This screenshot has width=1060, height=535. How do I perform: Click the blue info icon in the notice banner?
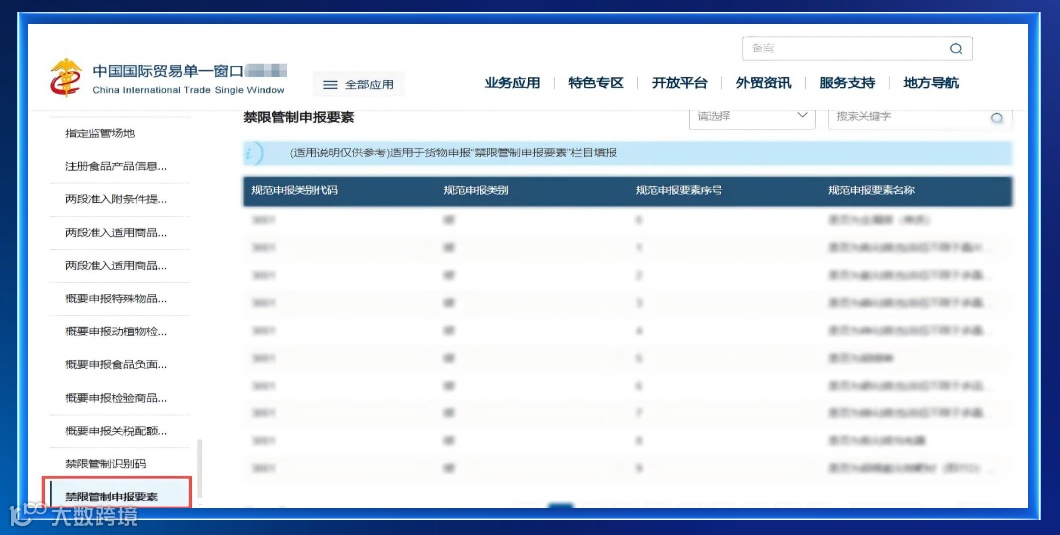[x=253, y=154]
